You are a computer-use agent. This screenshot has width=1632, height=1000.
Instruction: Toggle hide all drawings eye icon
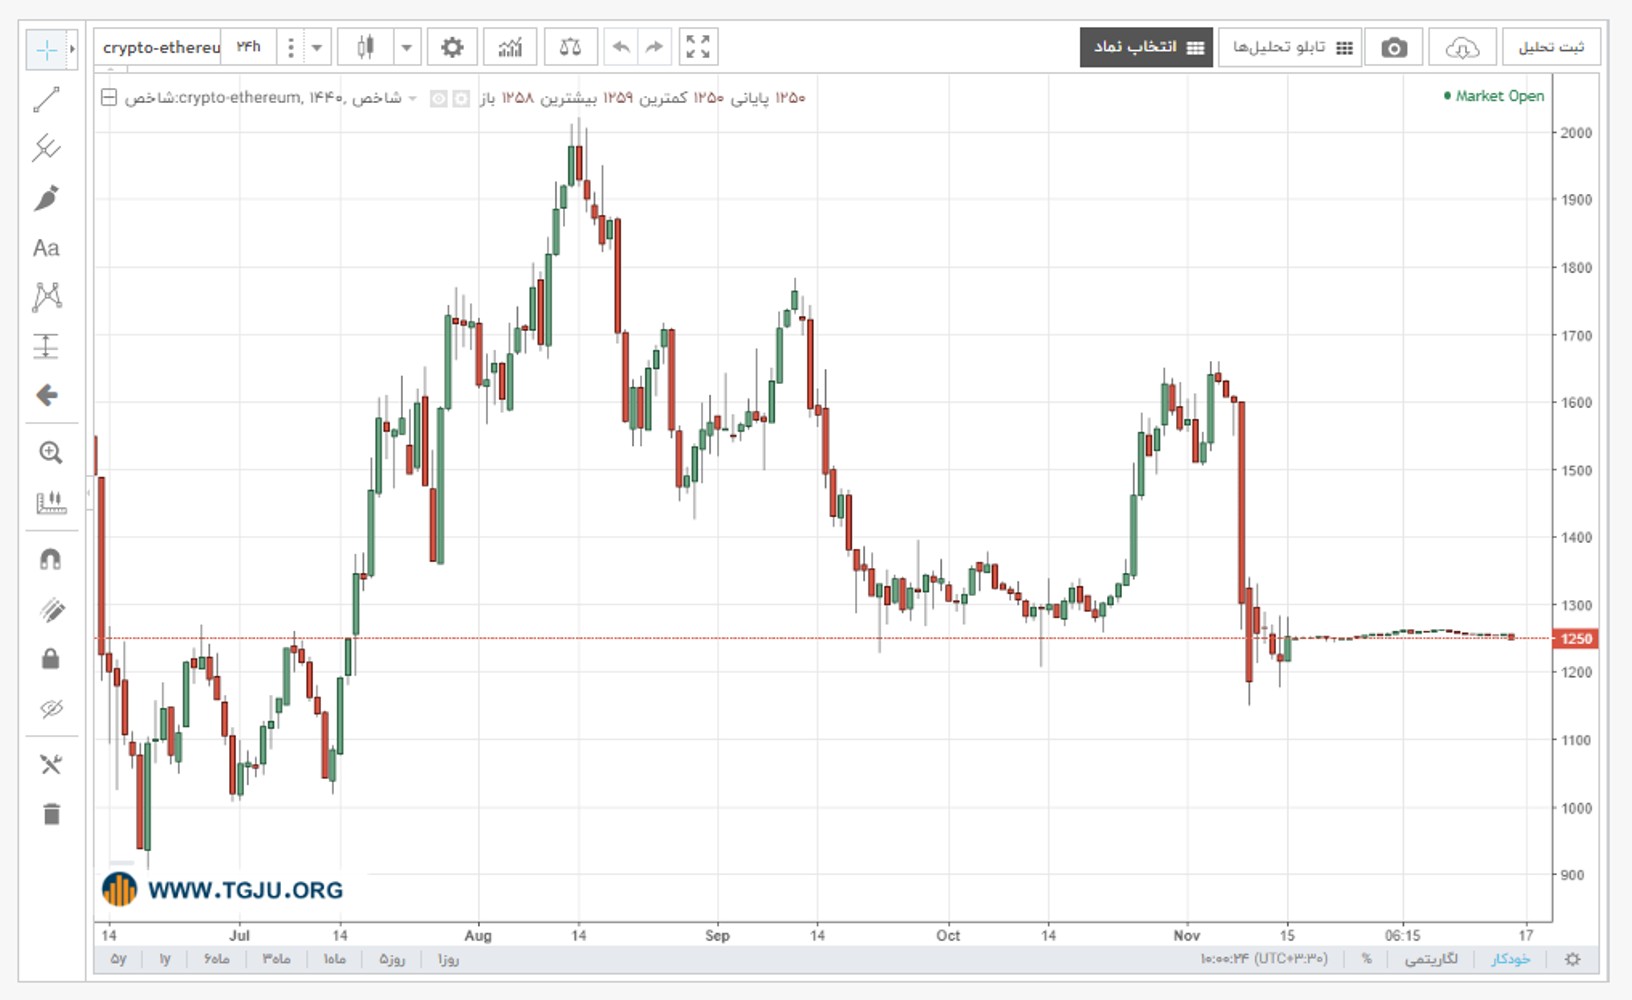(50, 709)
